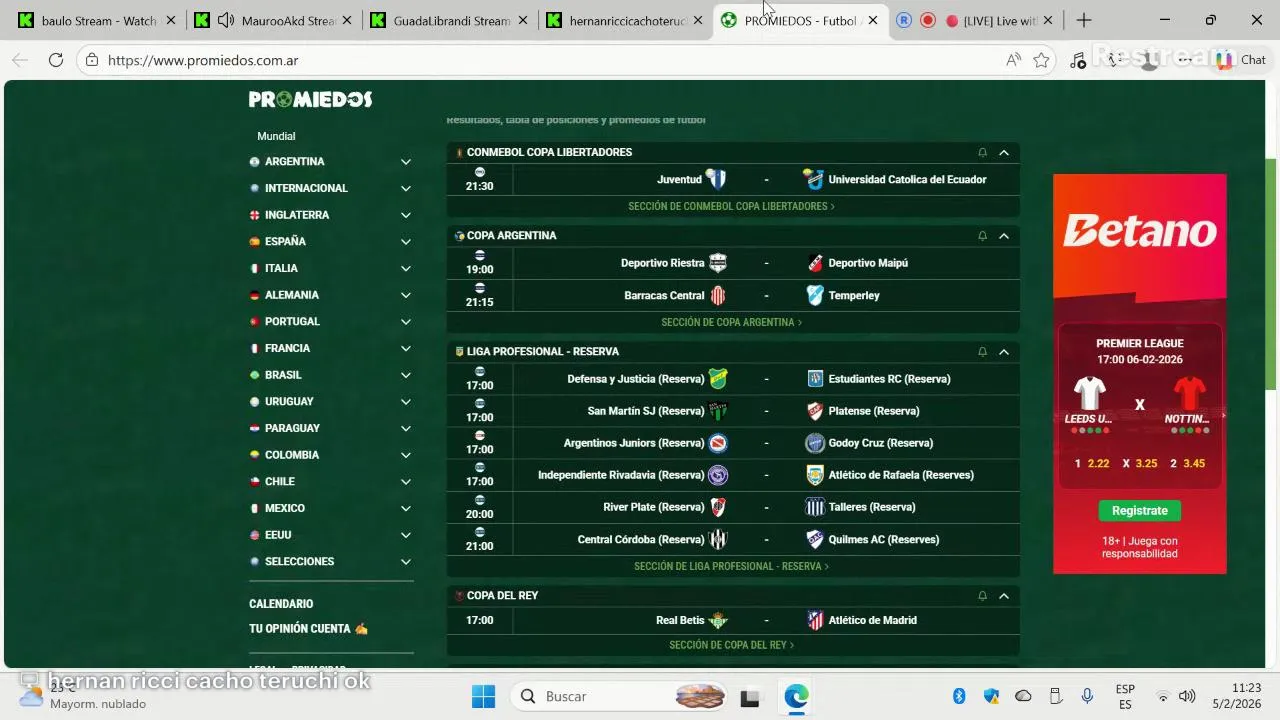Click Real Betis crest
The width and height of the screenshot is (1280, 720).
[718, 620]
